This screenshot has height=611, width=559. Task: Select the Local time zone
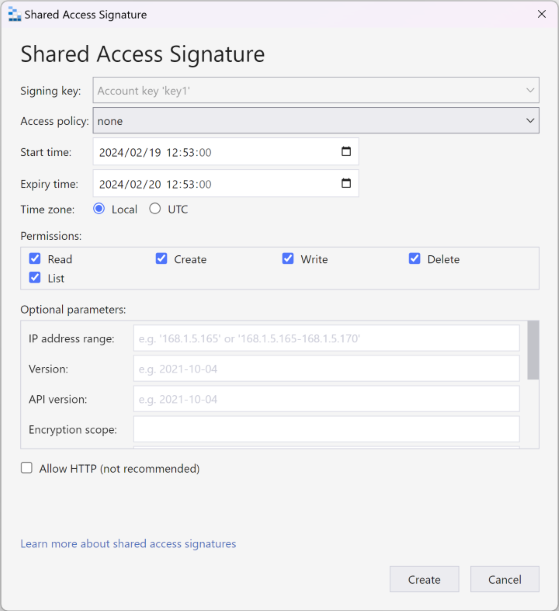pyautogui.click(x=99, y=209)
